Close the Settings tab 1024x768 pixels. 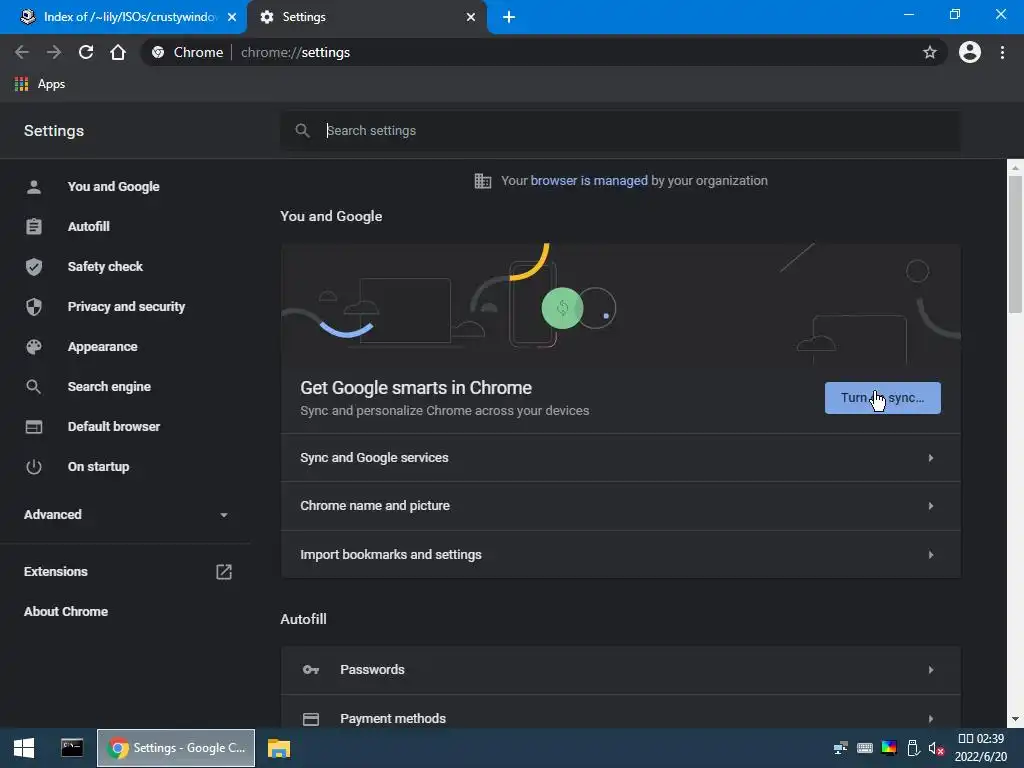471,17
